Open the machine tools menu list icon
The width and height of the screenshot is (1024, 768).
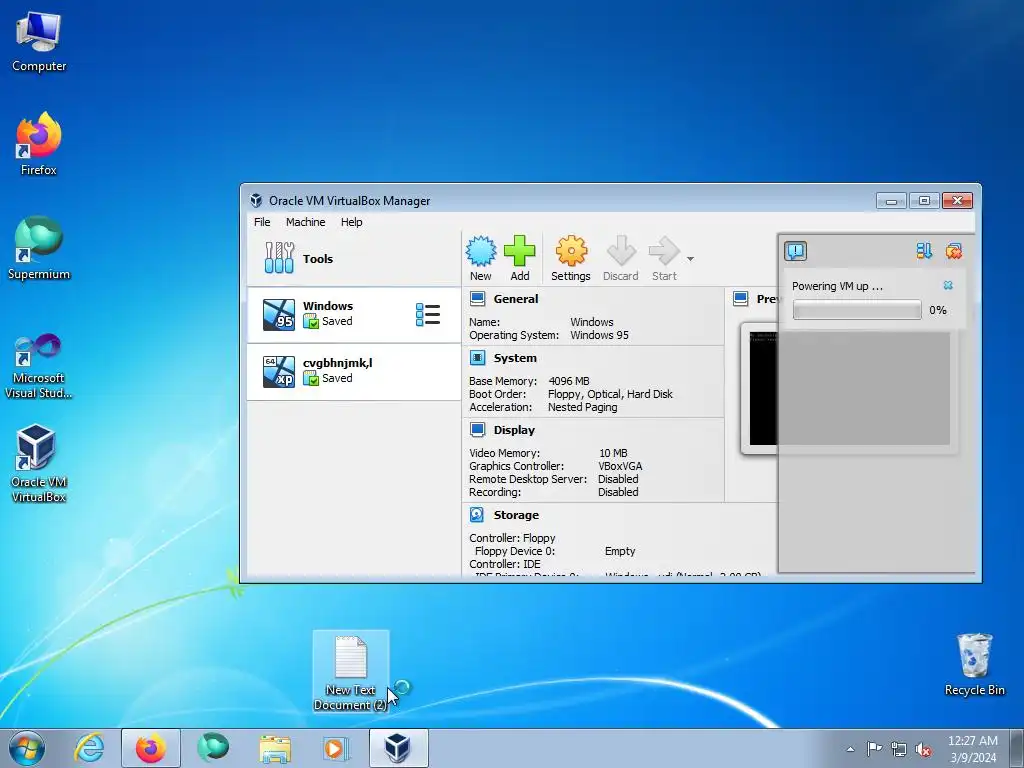pos(428,315)
